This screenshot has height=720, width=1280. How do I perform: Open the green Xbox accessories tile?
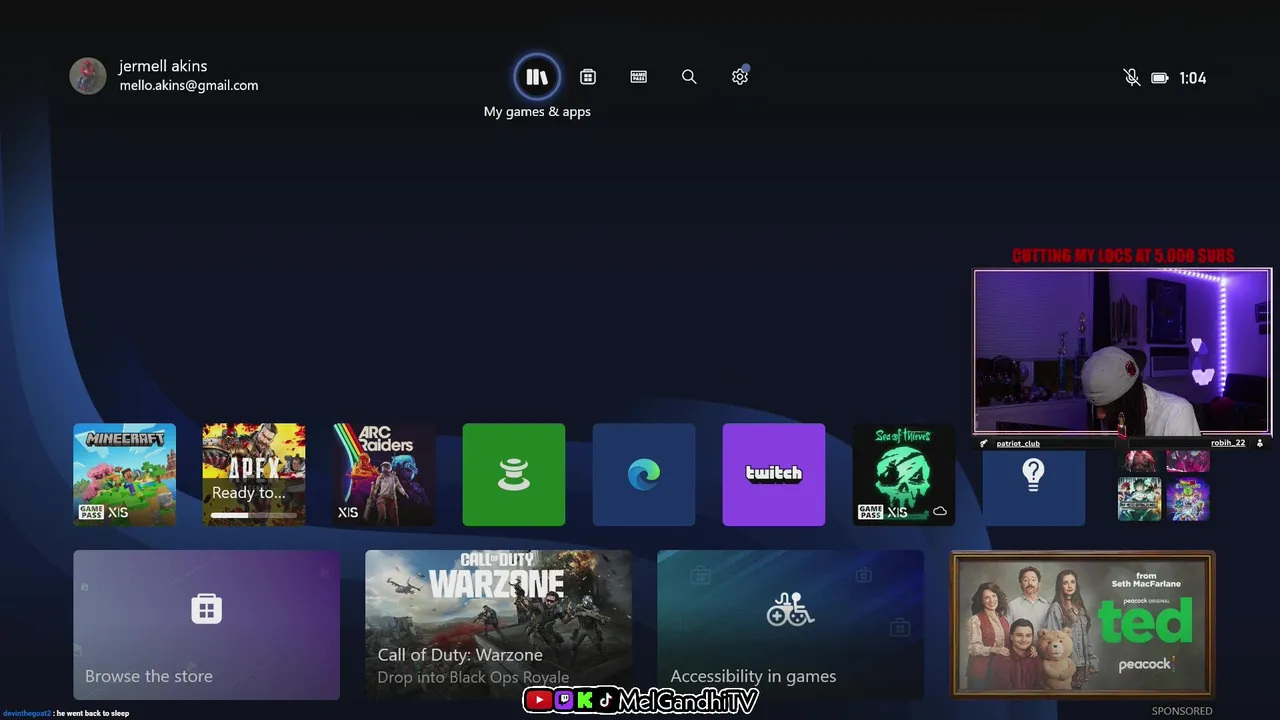pyautogui.click(x=514, y=474)
